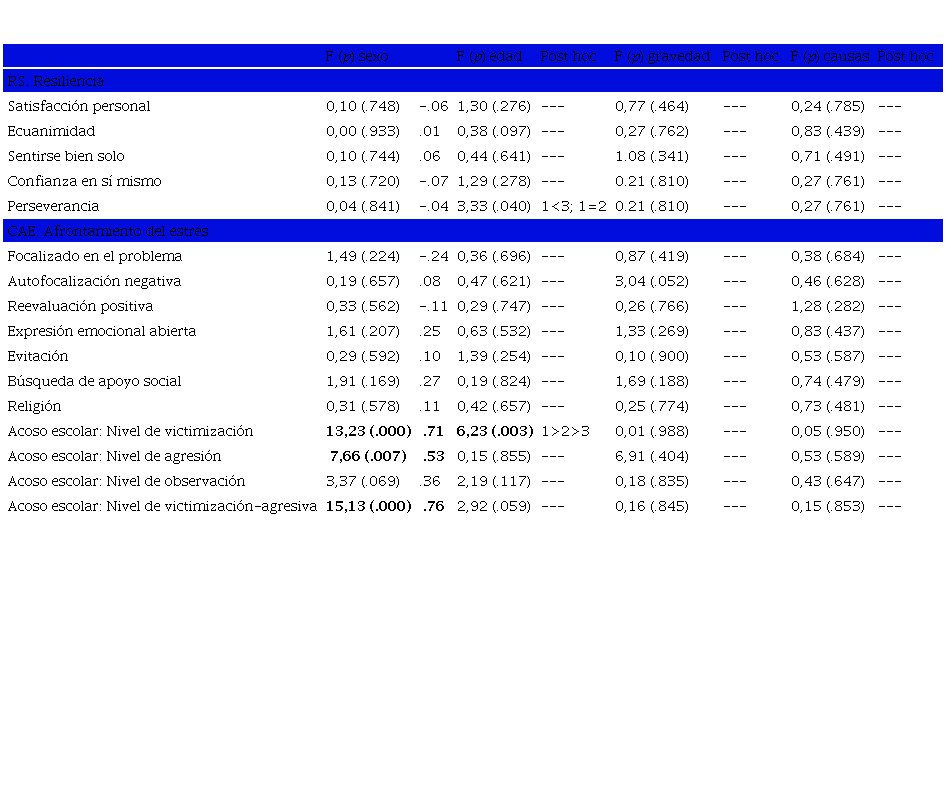Select the 'Búsqueda de apoyo social' row label
The image size is (946, 811).
(95, 381)
